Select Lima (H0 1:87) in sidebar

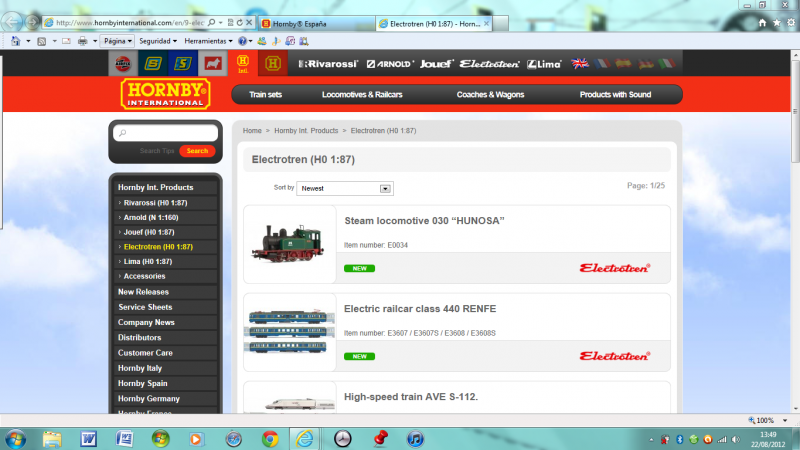148,261
